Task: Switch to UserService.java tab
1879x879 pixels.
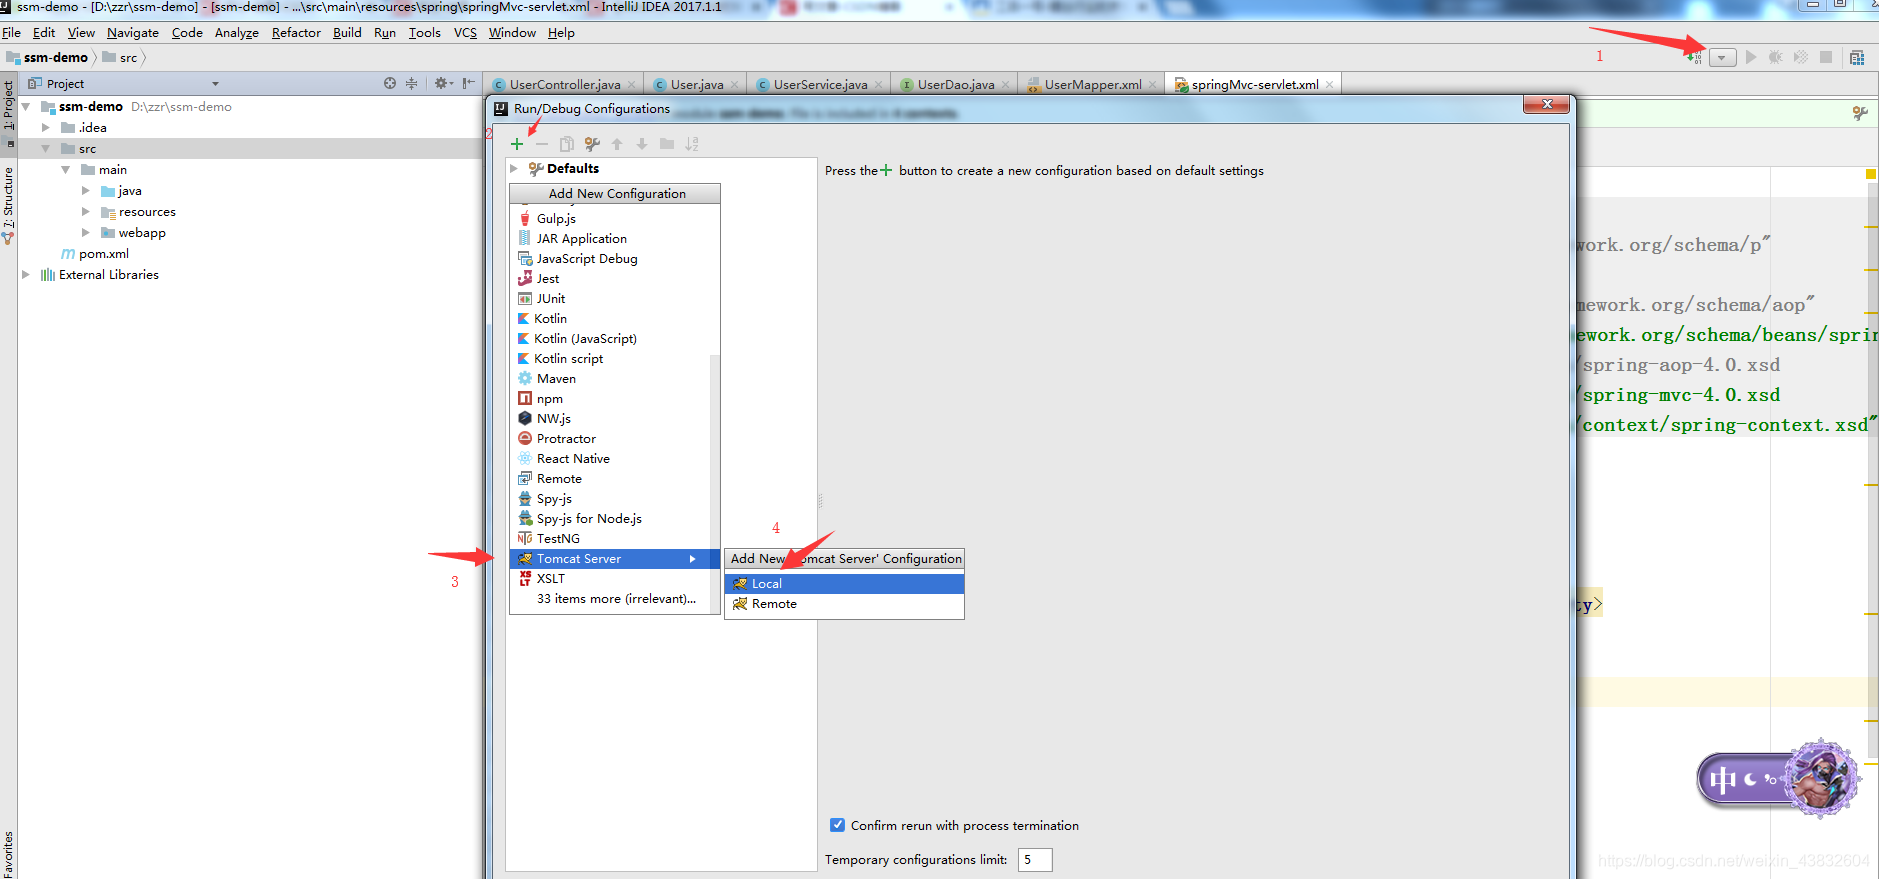Action: pyautogui.click(x=820, y=85)
